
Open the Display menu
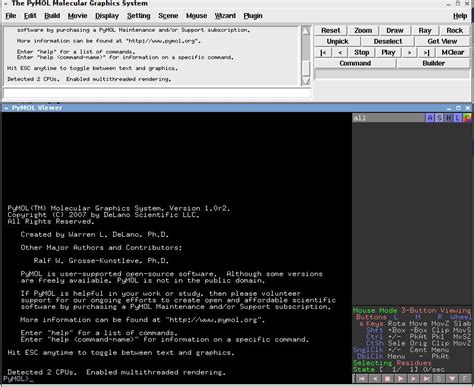click(x=107, y=16)
